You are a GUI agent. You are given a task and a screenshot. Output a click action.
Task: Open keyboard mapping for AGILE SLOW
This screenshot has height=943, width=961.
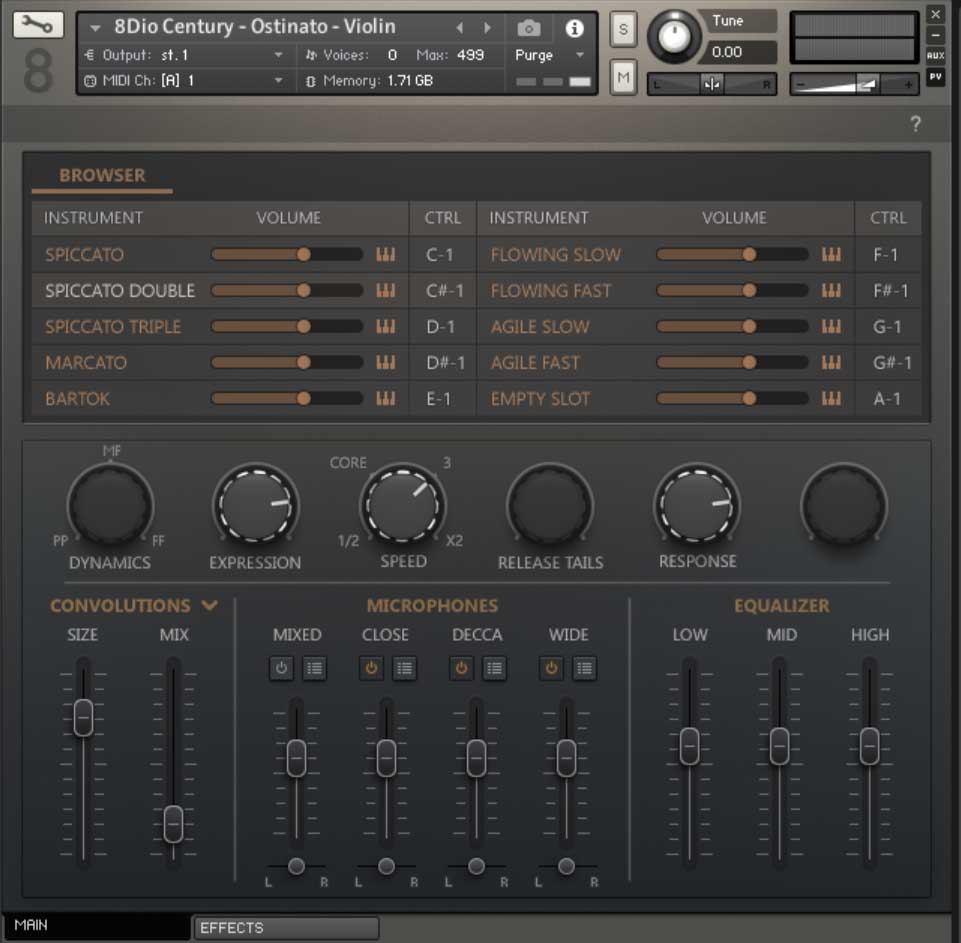coord(831,327)
